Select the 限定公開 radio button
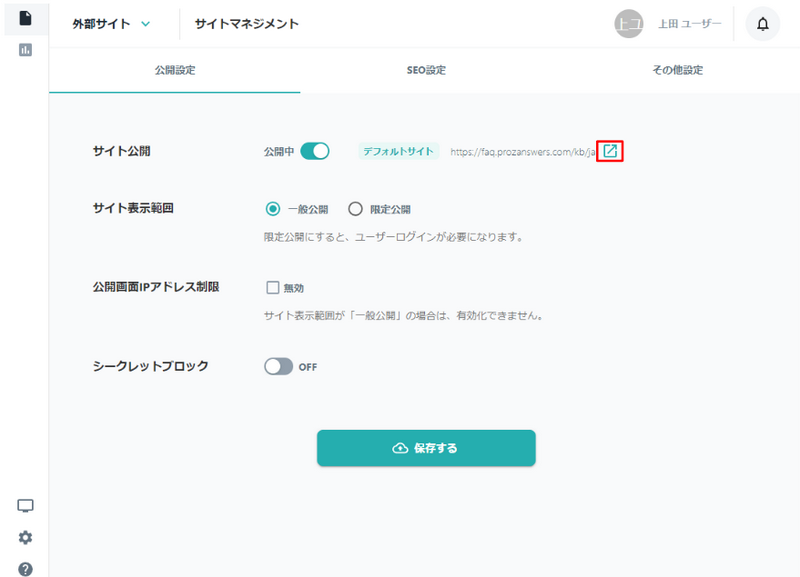This screenshot has width=800, height=577. click(x=355, y=209)
